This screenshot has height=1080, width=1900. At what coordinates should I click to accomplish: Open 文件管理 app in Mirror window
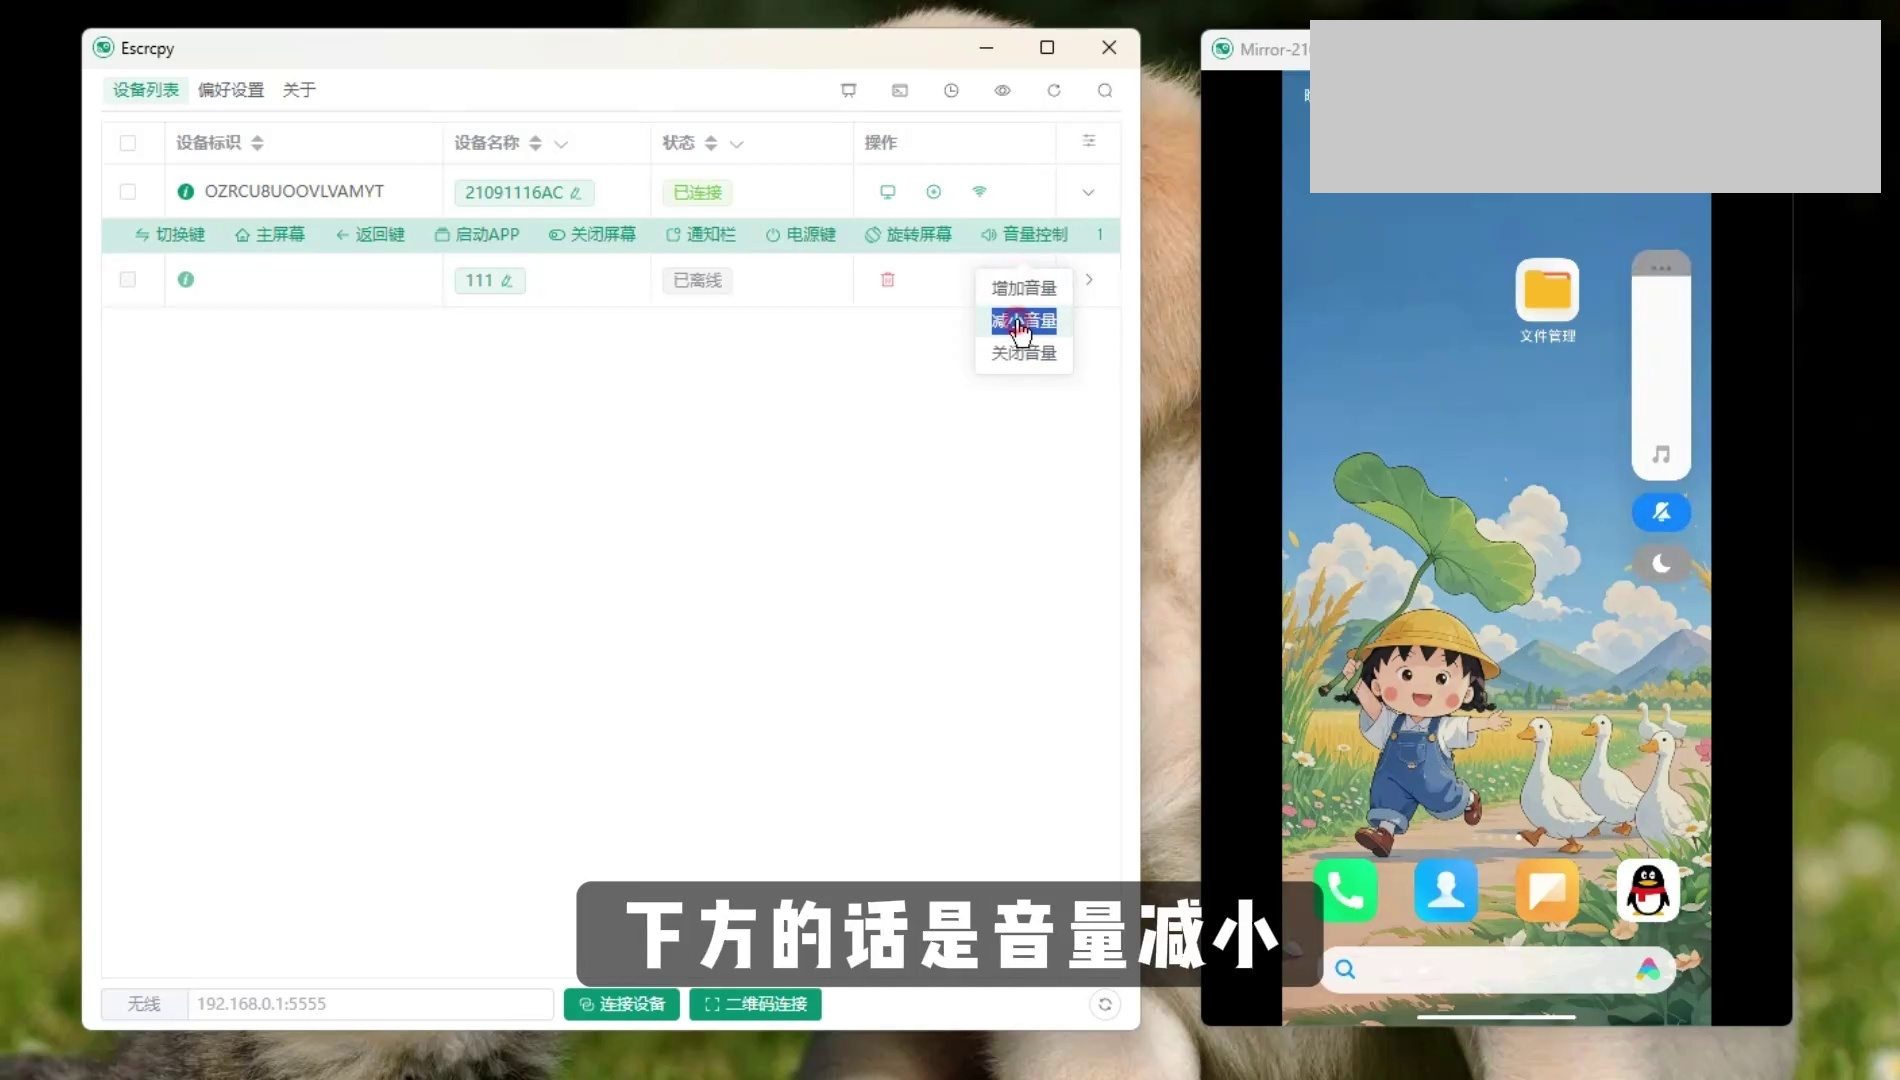(x=1547, y=300)
